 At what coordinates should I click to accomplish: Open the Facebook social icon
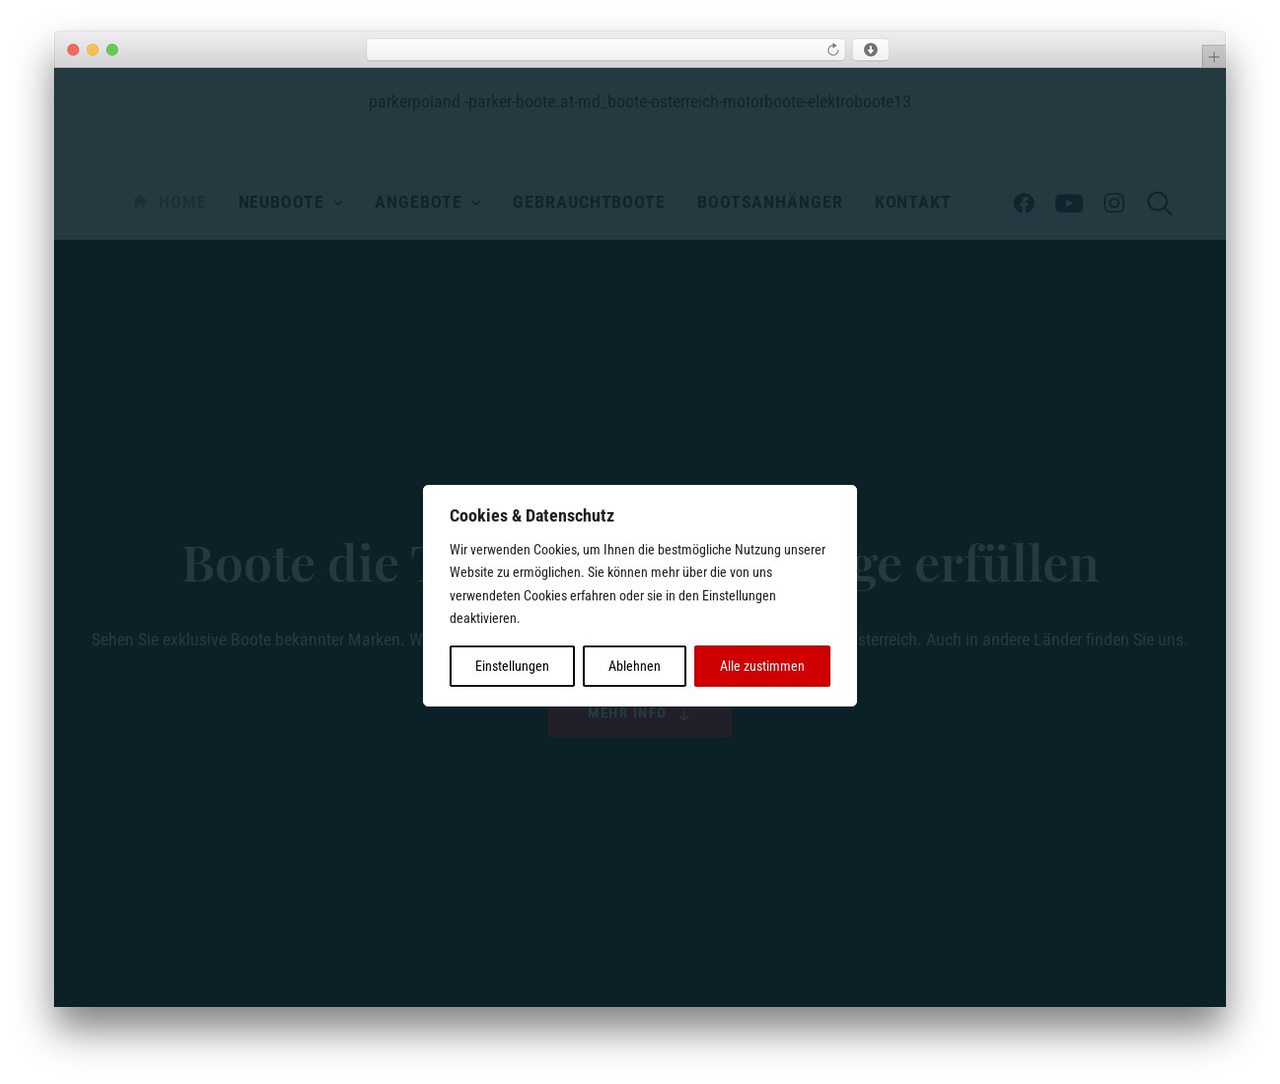pyautogui.click(x=1023, y=203)
